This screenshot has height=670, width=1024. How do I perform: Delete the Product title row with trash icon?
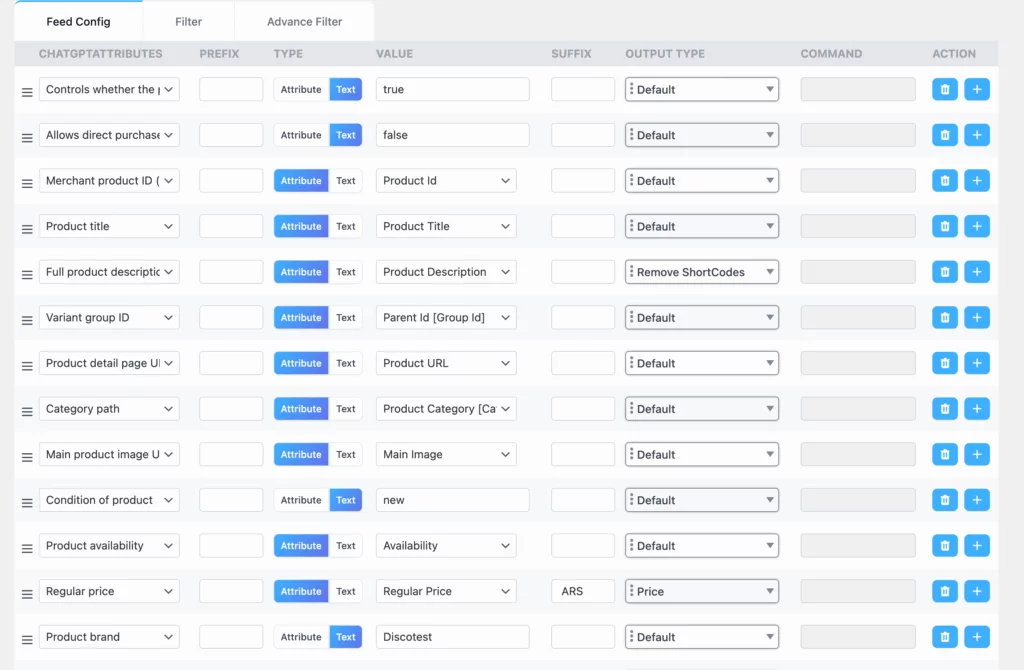944,226
